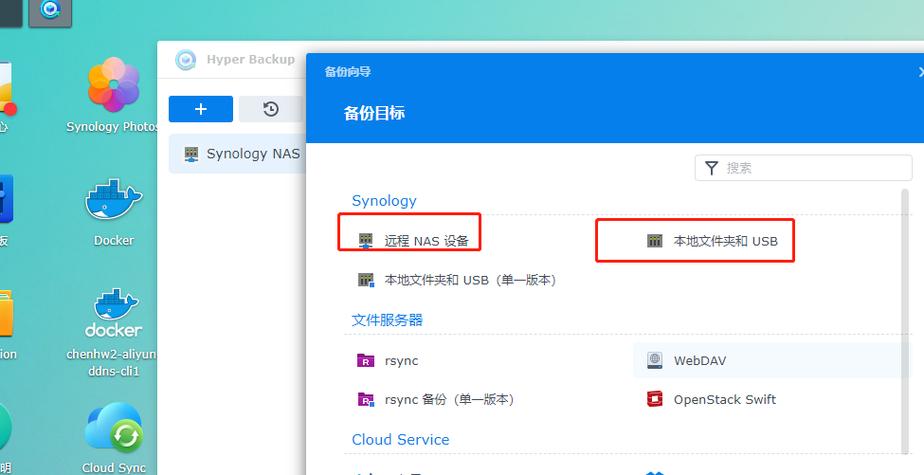Image resolution: width=924 pixels, height=475 pixels.
Task: Click the Hyper Backup window title icon
Action: coord(186,60)
